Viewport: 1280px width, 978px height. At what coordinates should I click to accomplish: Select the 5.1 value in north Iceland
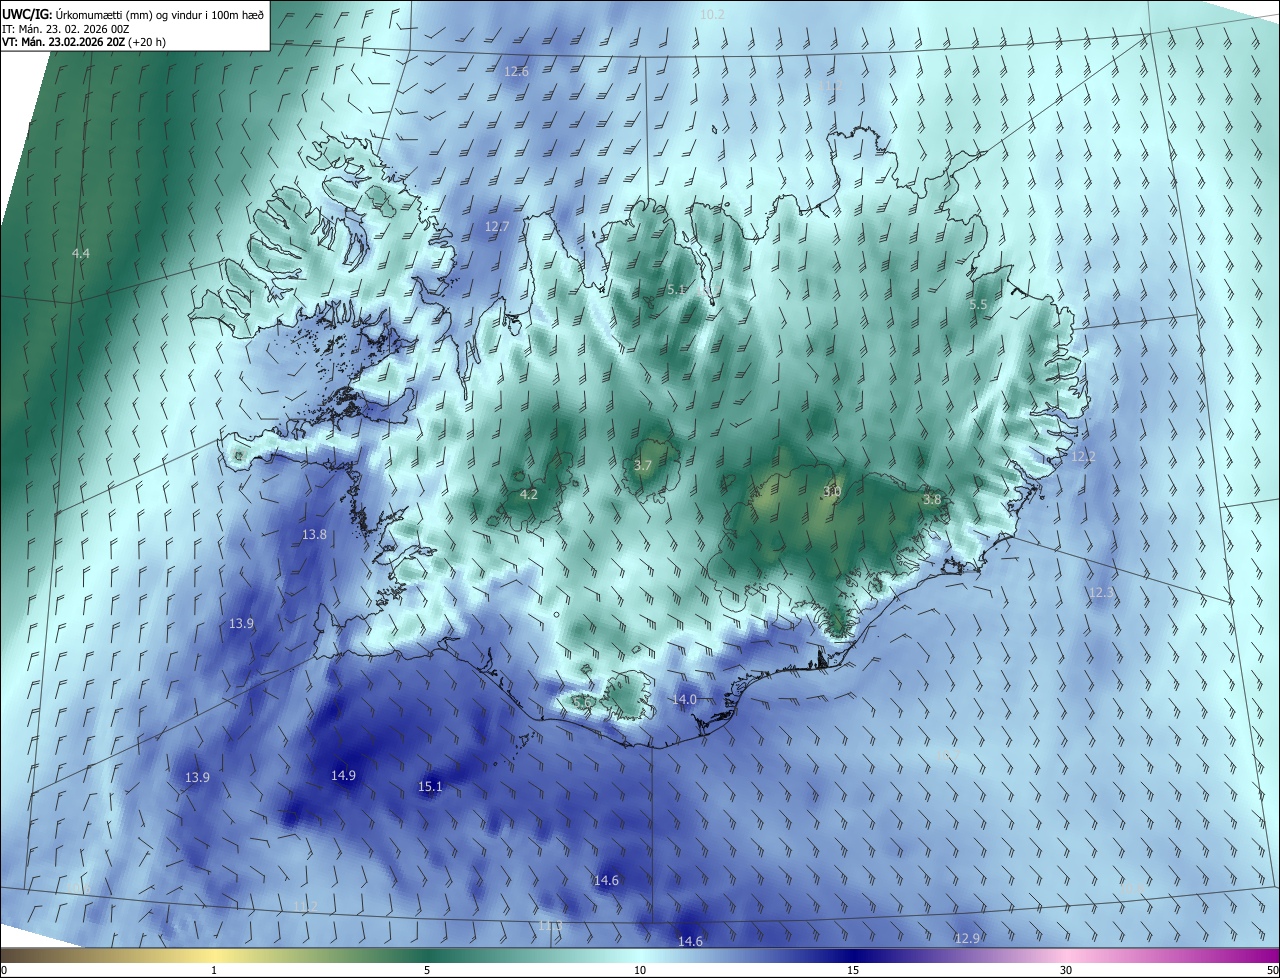click(x=676, y=289)
